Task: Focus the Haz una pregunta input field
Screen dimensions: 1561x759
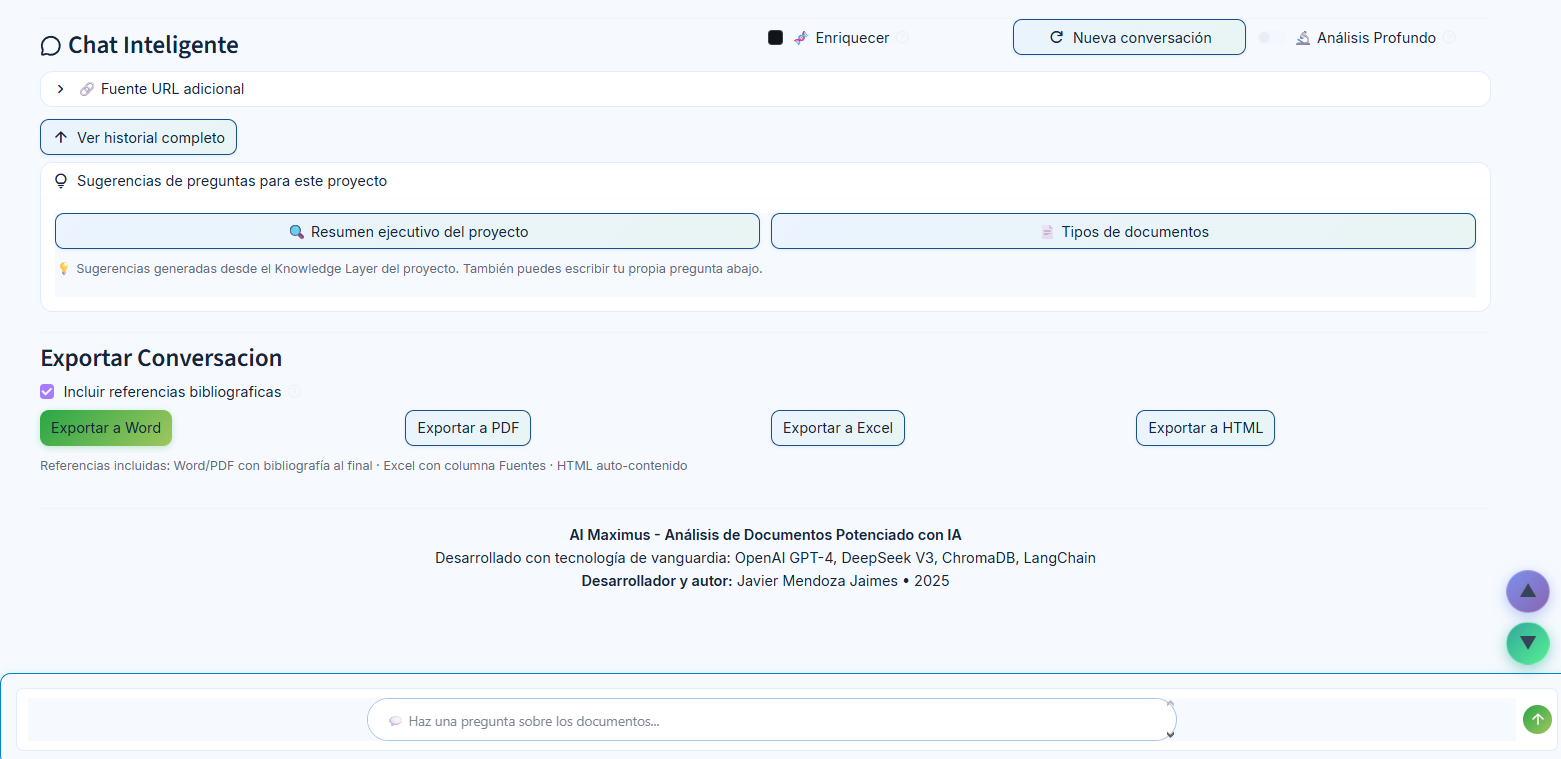Action: [772, 720]
